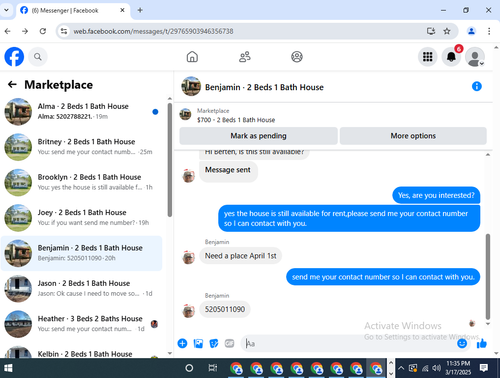Open new tab with plus button
The image size is (500, 378).
[x=140, y=10]
